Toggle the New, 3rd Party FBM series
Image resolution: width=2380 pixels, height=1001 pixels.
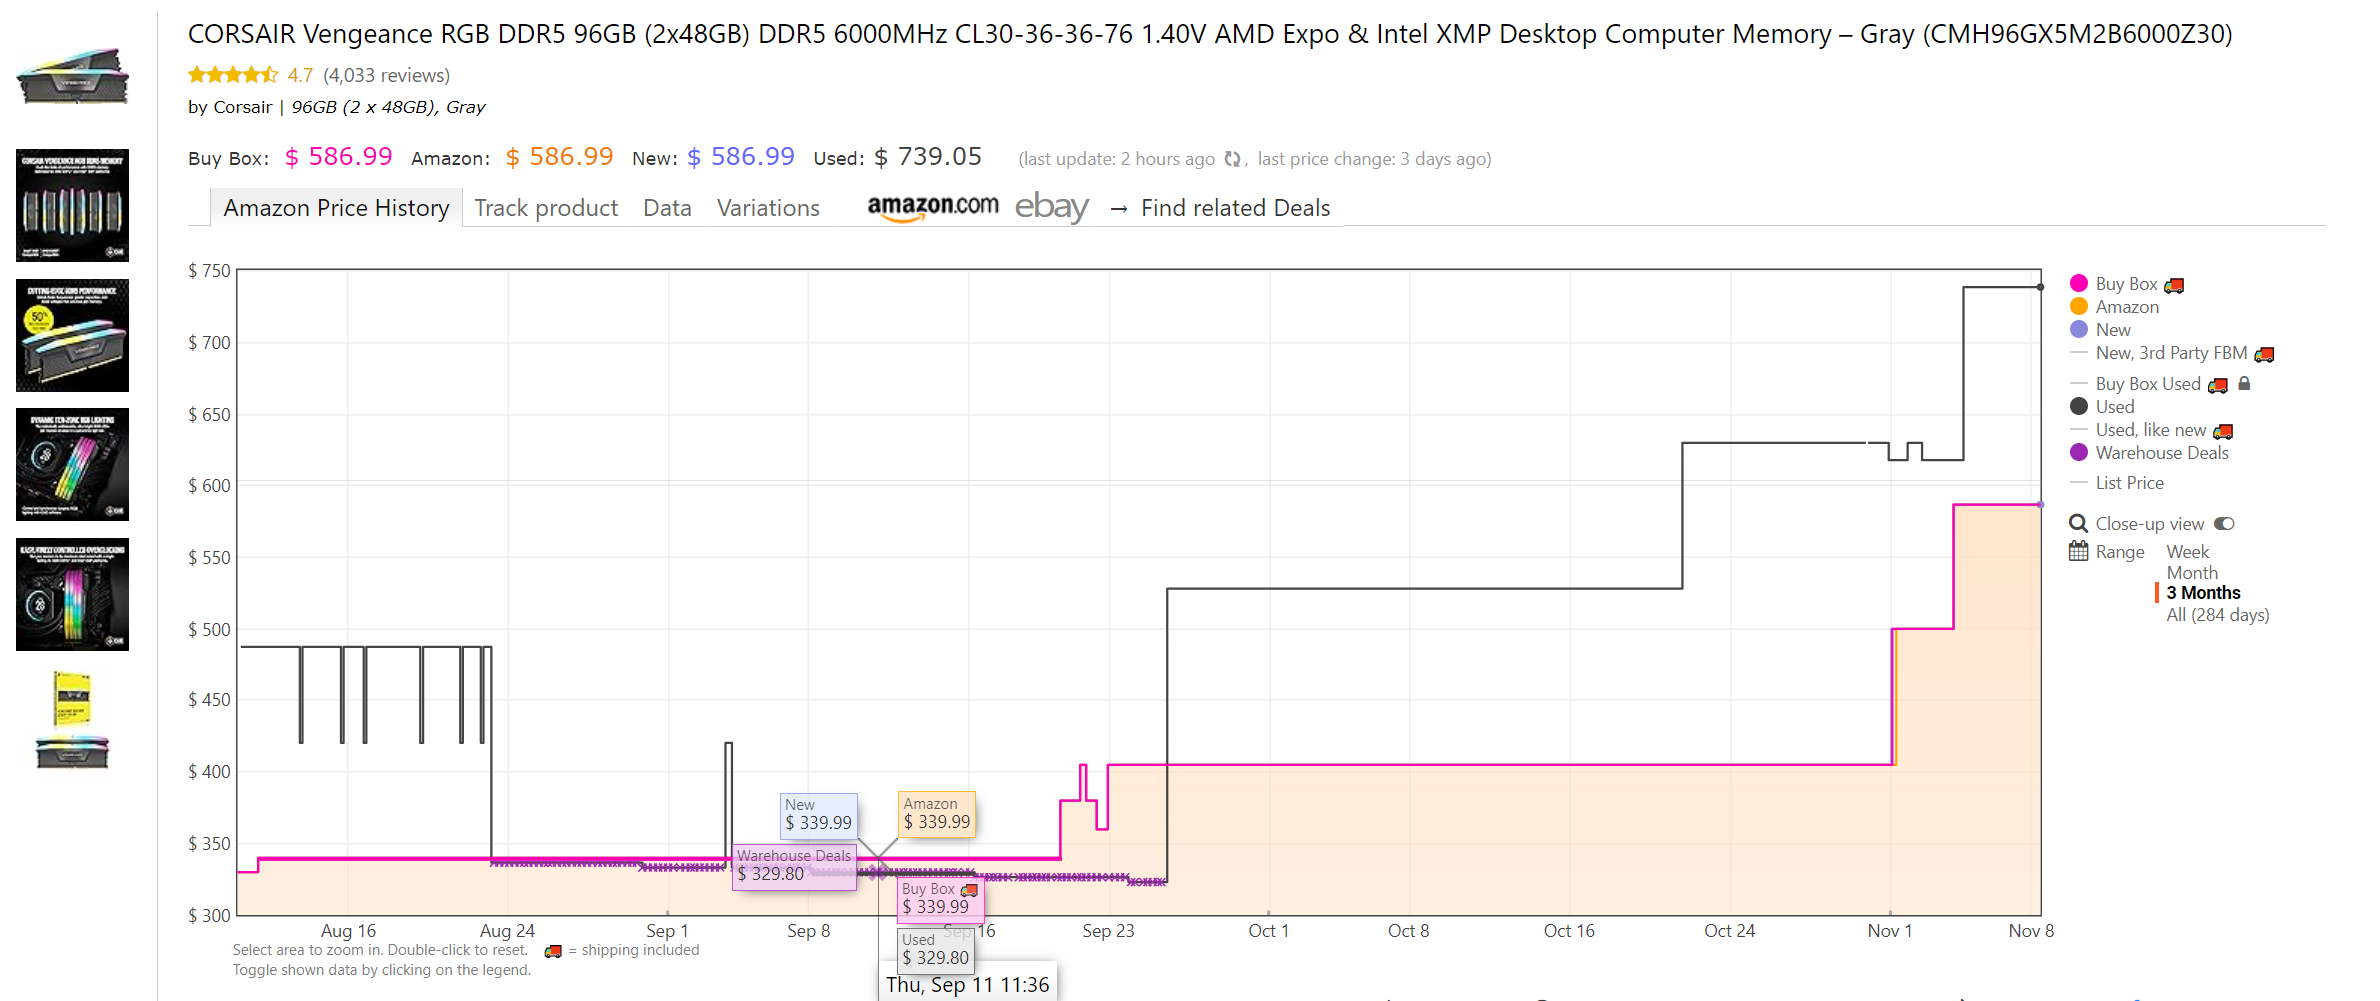pos(2171,353)
